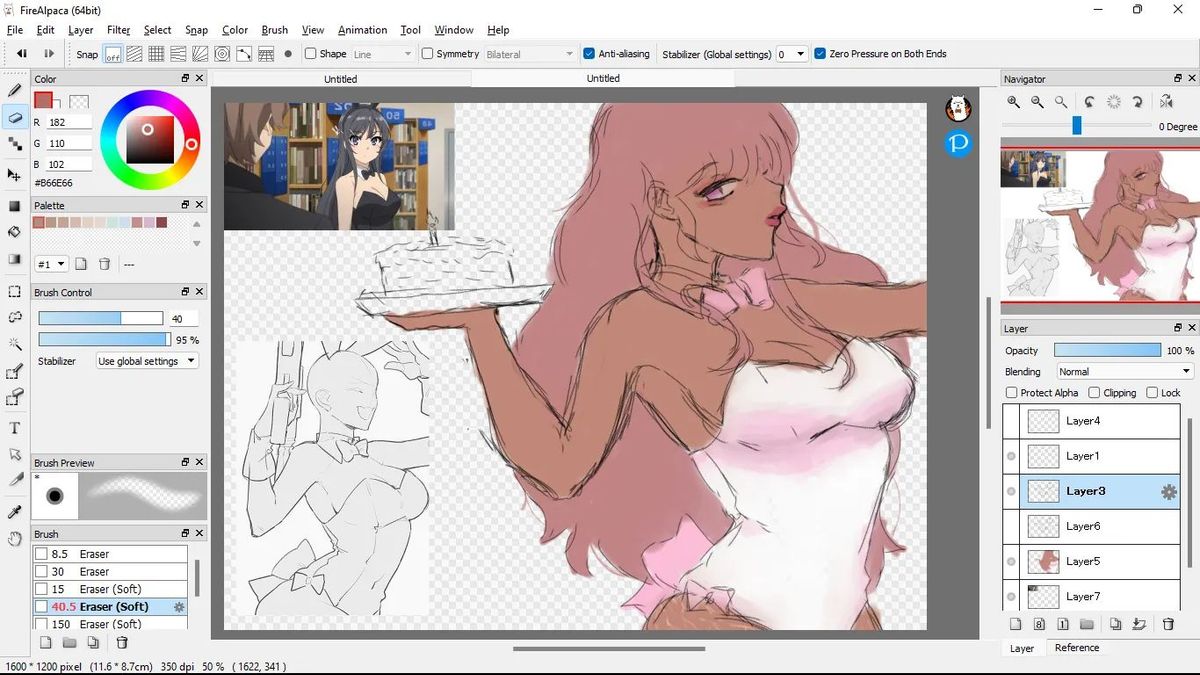Open the Animation menu
The height and width of the screenshot is (675, 1200).
click(x=362, y=30)
